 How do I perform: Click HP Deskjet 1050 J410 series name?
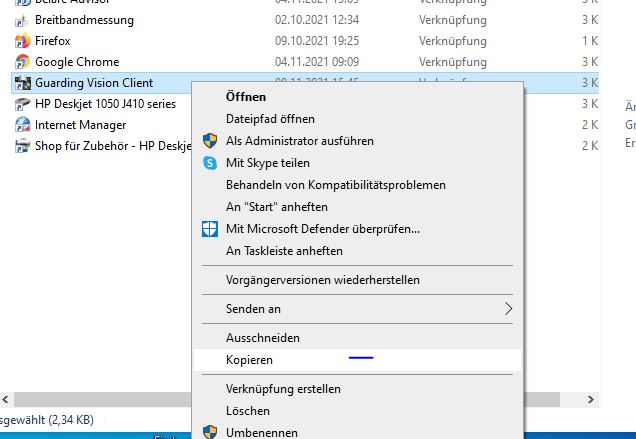tap(105, 104)
